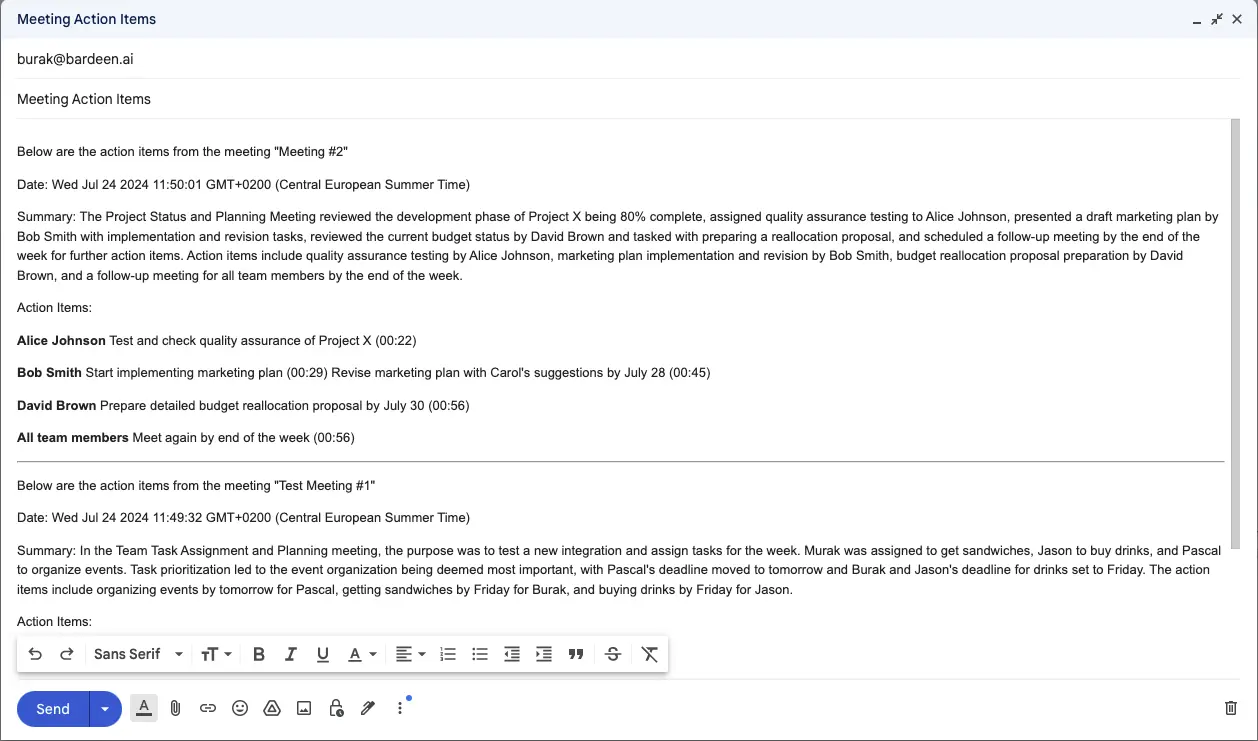Insert a signature with pen icon

(368, 708)
